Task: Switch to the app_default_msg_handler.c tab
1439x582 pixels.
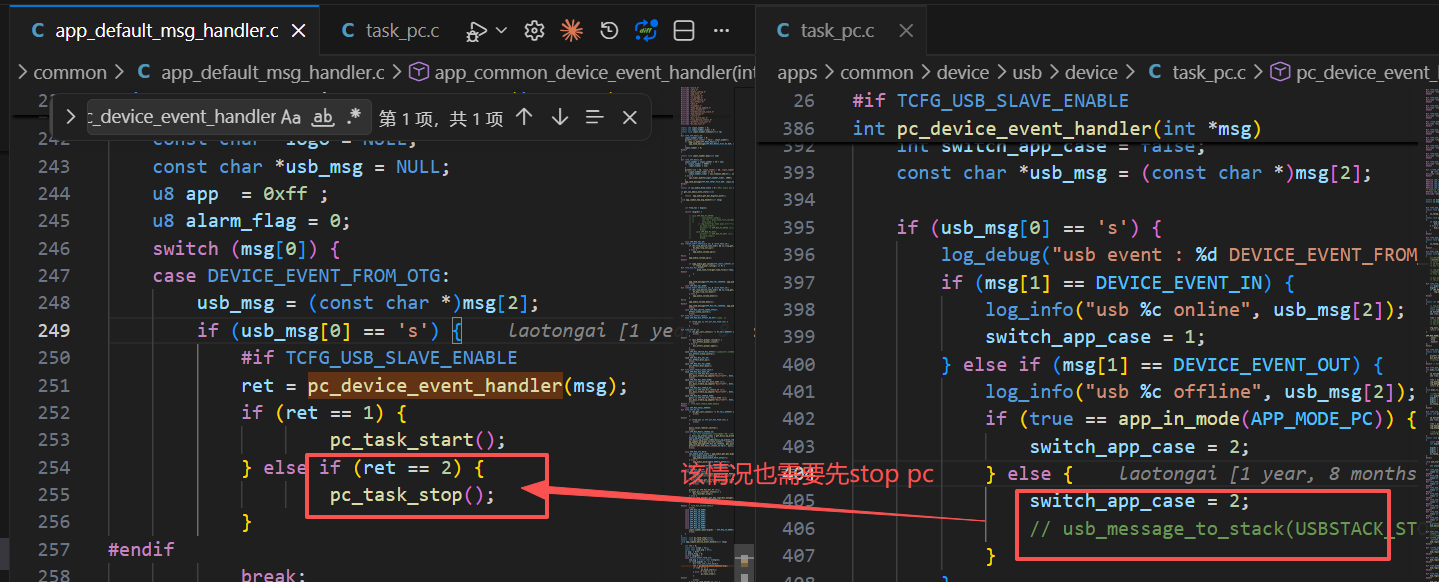Action: coord(167,31)
